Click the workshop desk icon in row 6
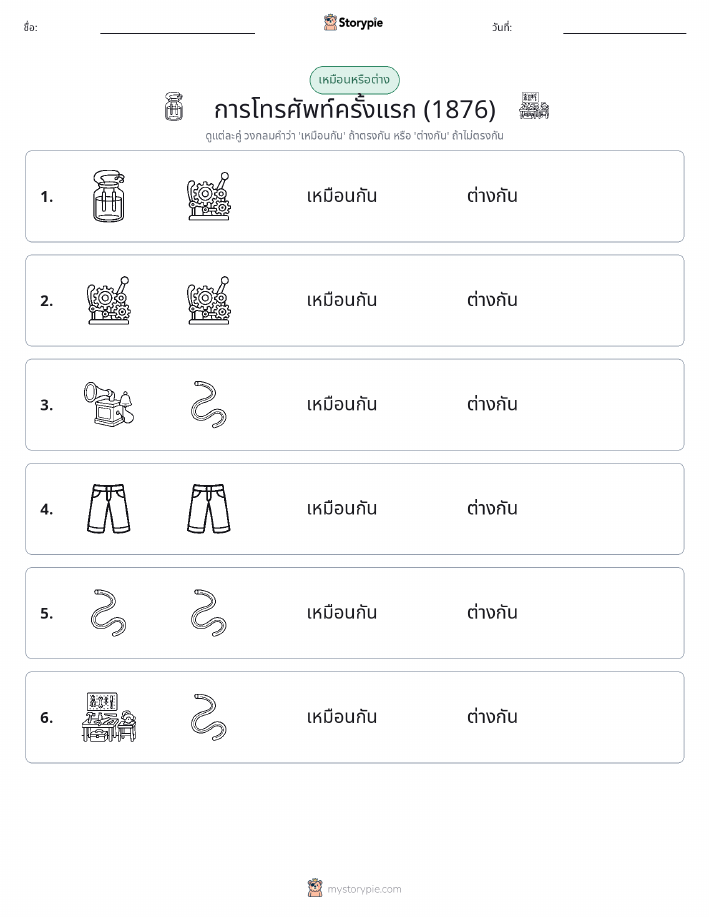The width and height of the screenshot is (709, 917). pyautogui.click(x=109, y=717)
